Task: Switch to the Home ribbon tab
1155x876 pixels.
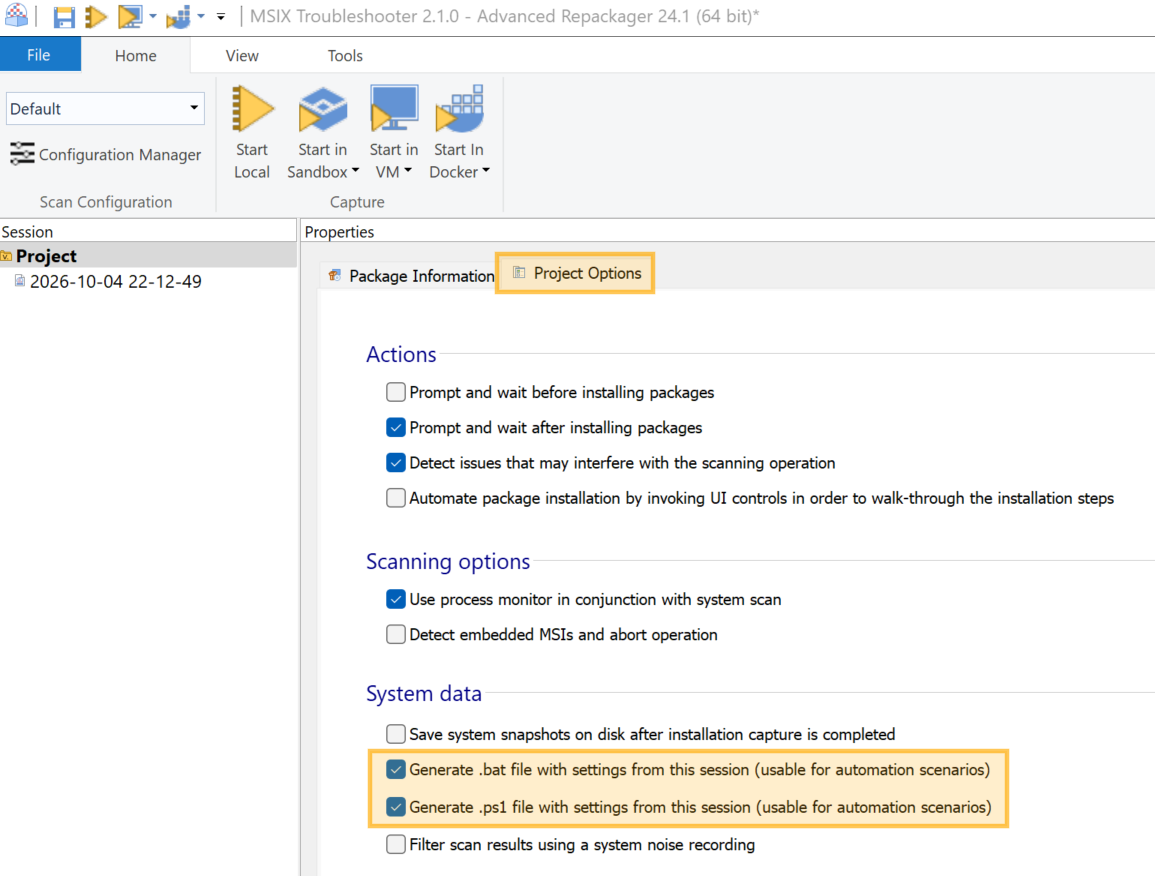Action: pos(136,56)
